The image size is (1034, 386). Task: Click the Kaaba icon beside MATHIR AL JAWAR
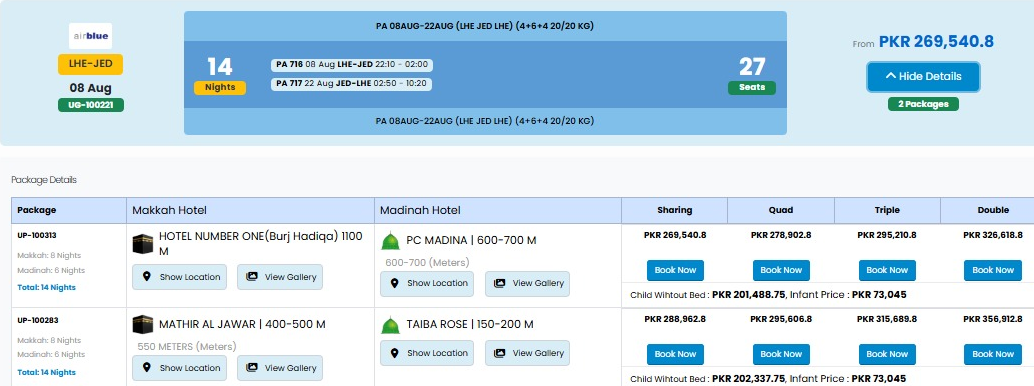pyautogui.click(x=143, y=325)
